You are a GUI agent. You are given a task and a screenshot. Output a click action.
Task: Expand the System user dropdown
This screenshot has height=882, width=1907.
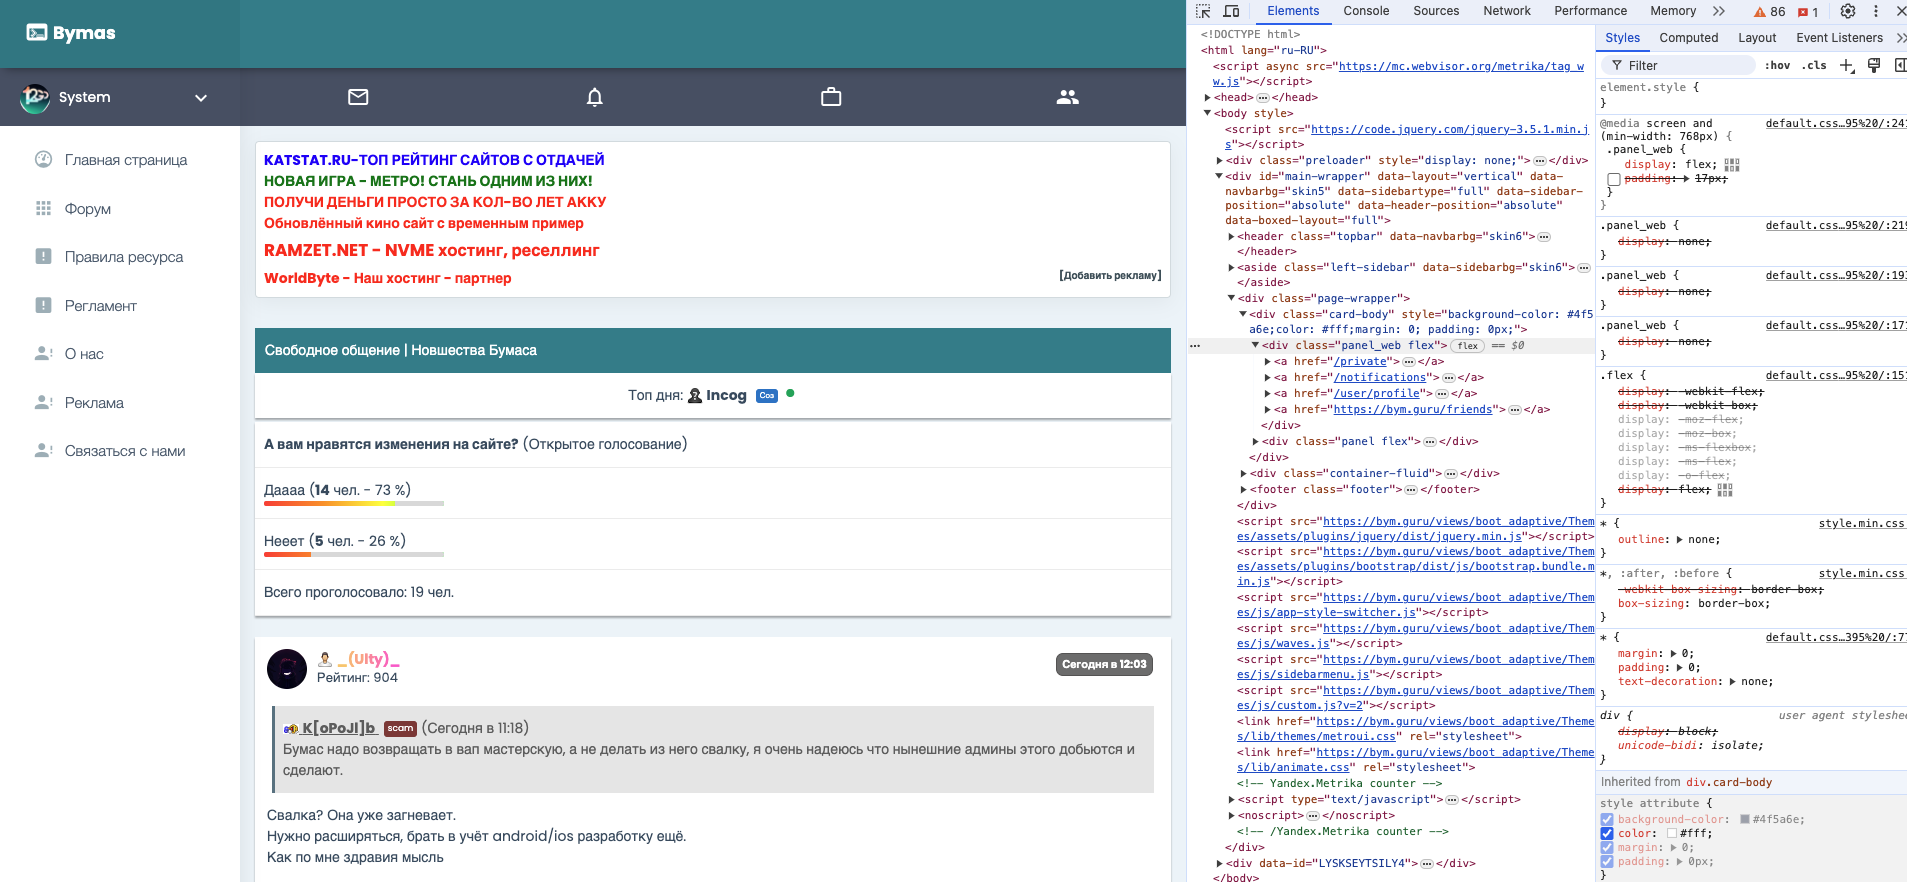[x=200, y=98]
